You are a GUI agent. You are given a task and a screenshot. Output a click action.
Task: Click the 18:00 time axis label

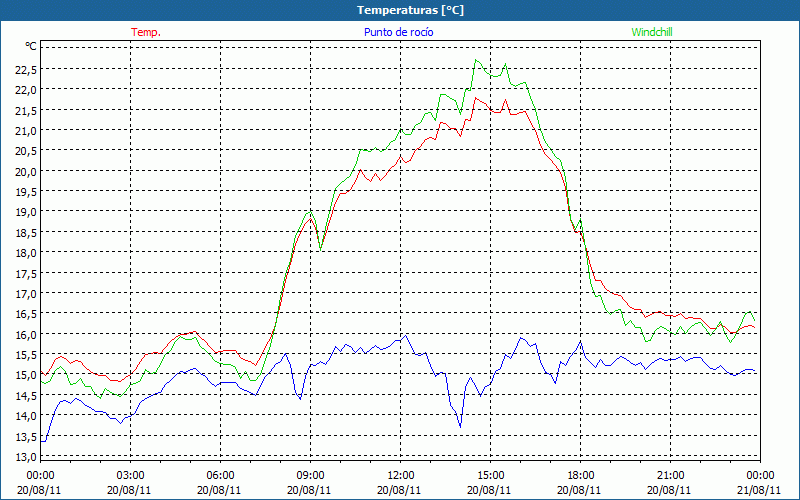[581, 476]
